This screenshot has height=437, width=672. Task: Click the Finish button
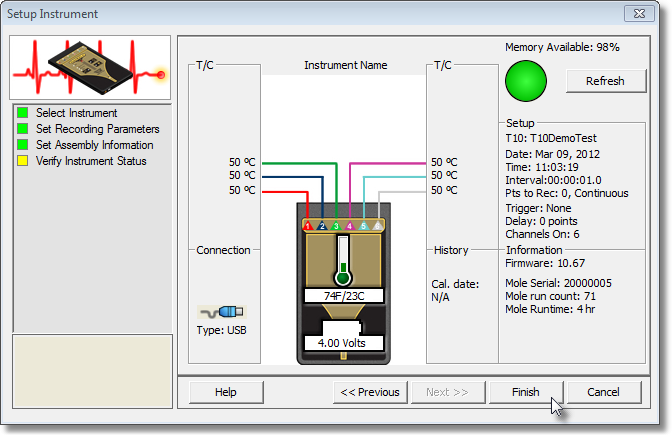[x=525, y=392]
